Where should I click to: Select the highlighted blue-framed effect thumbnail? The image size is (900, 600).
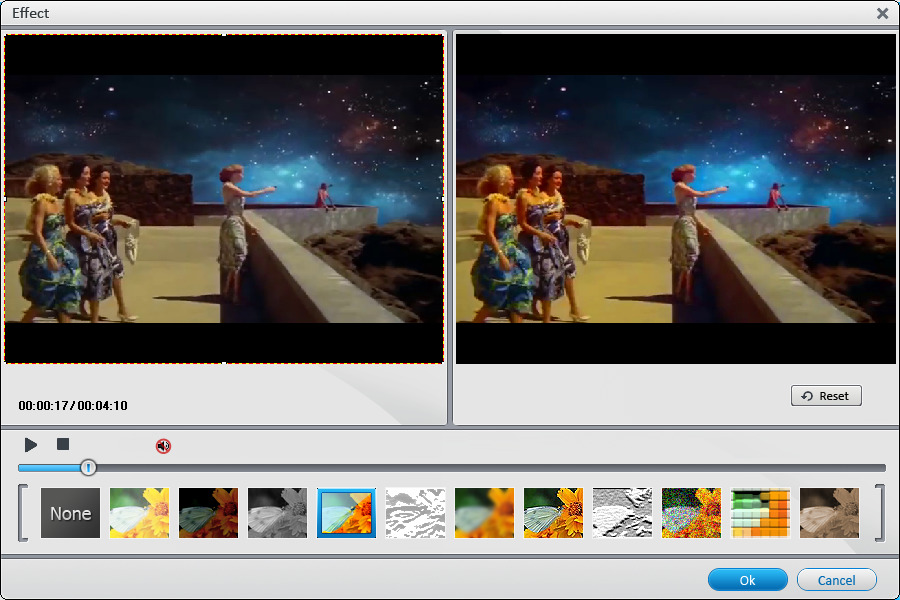[347, 513]
